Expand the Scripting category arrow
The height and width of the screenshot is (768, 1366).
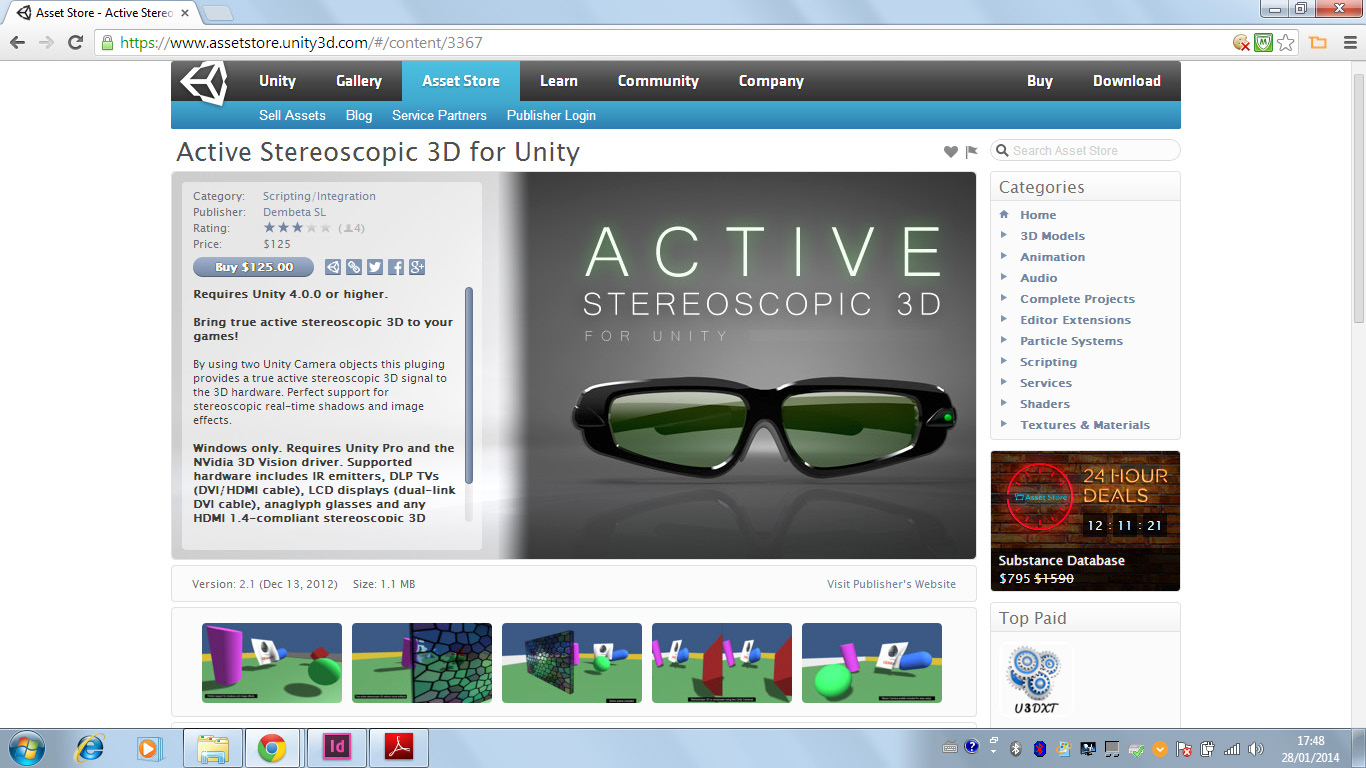pyautogui.click(x=1004, y=361)
